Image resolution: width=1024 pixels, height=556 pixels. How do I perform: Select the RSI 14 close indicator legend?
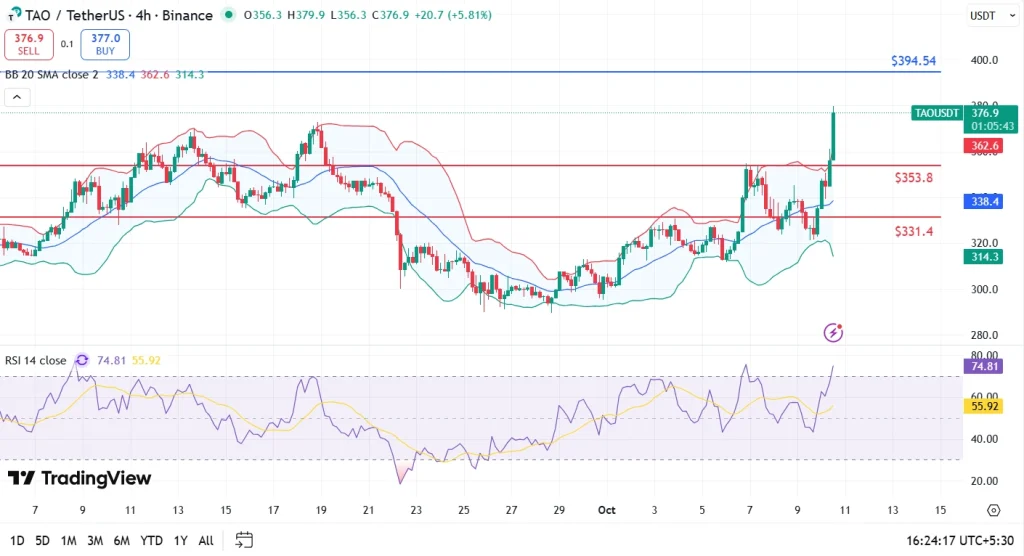tap(34, 360)
